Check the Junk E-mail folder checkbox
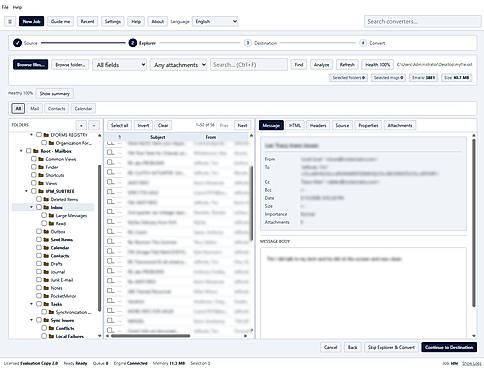This screenshot has width=484, height=368. (39, 280)
